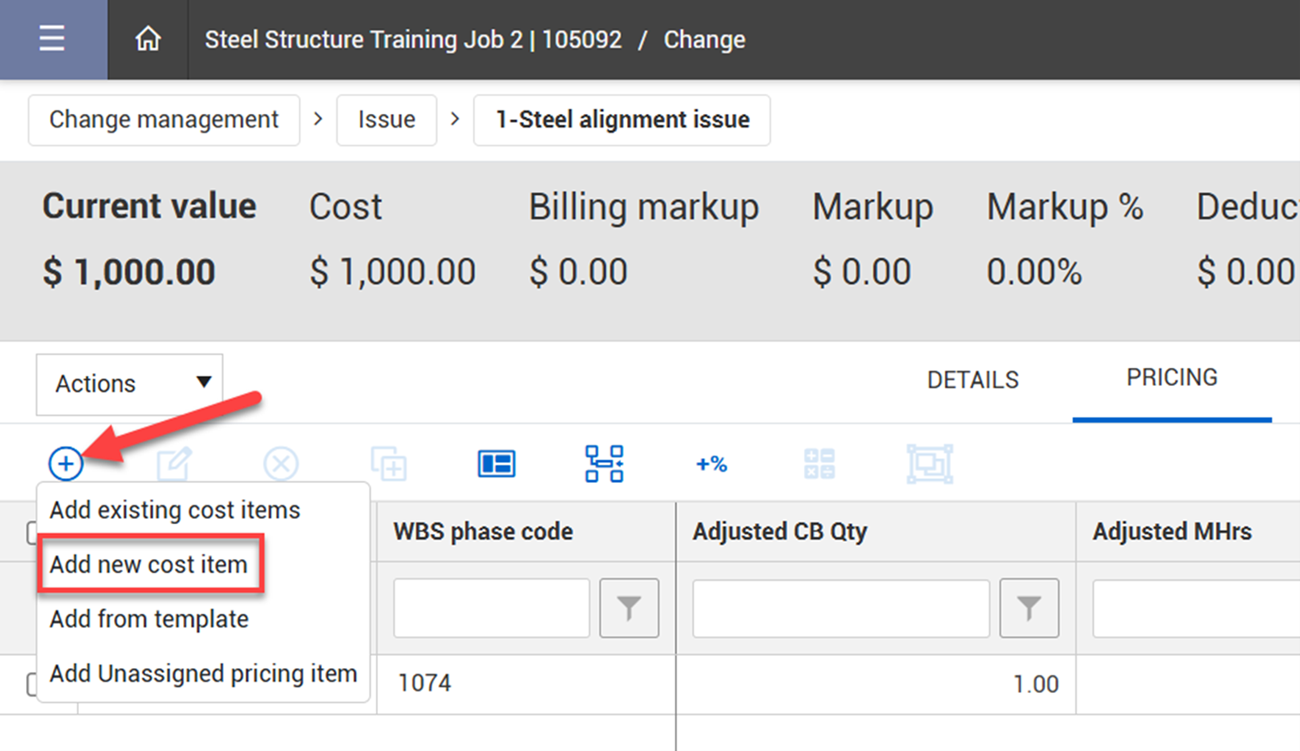Click the +% markup icon
1300x751 pixels.
(x=711, y=464)
